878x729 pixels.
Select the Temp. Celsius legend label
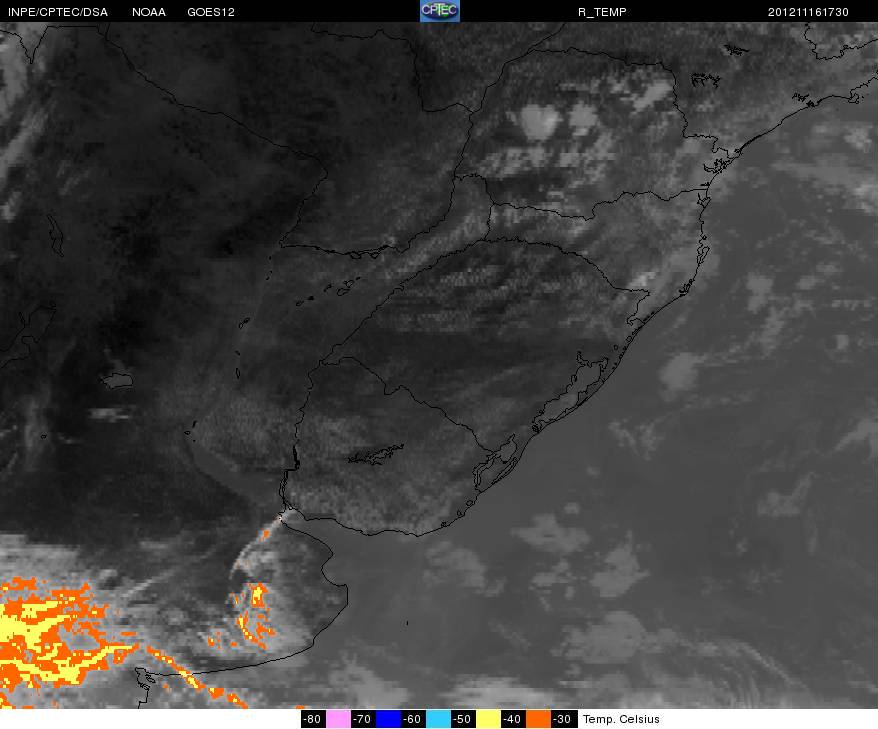(x=621, y=719)
